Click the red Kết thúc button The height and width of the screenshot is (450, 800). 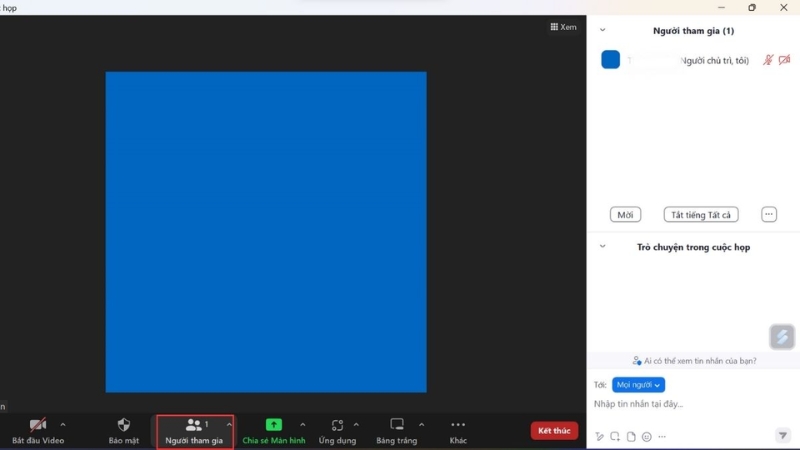[x=554, y=431]
